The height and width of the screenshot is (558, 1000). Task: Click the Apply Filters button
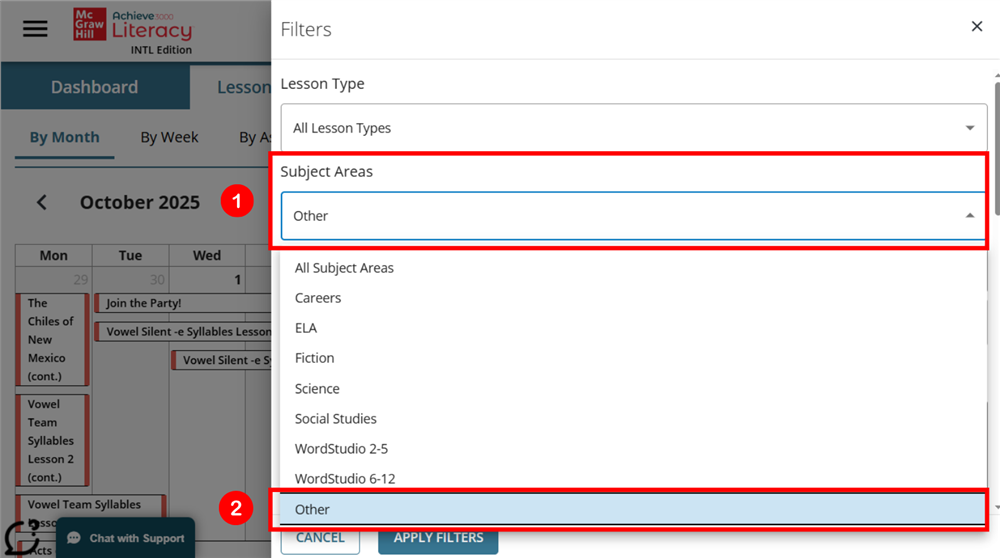point(438,538)
